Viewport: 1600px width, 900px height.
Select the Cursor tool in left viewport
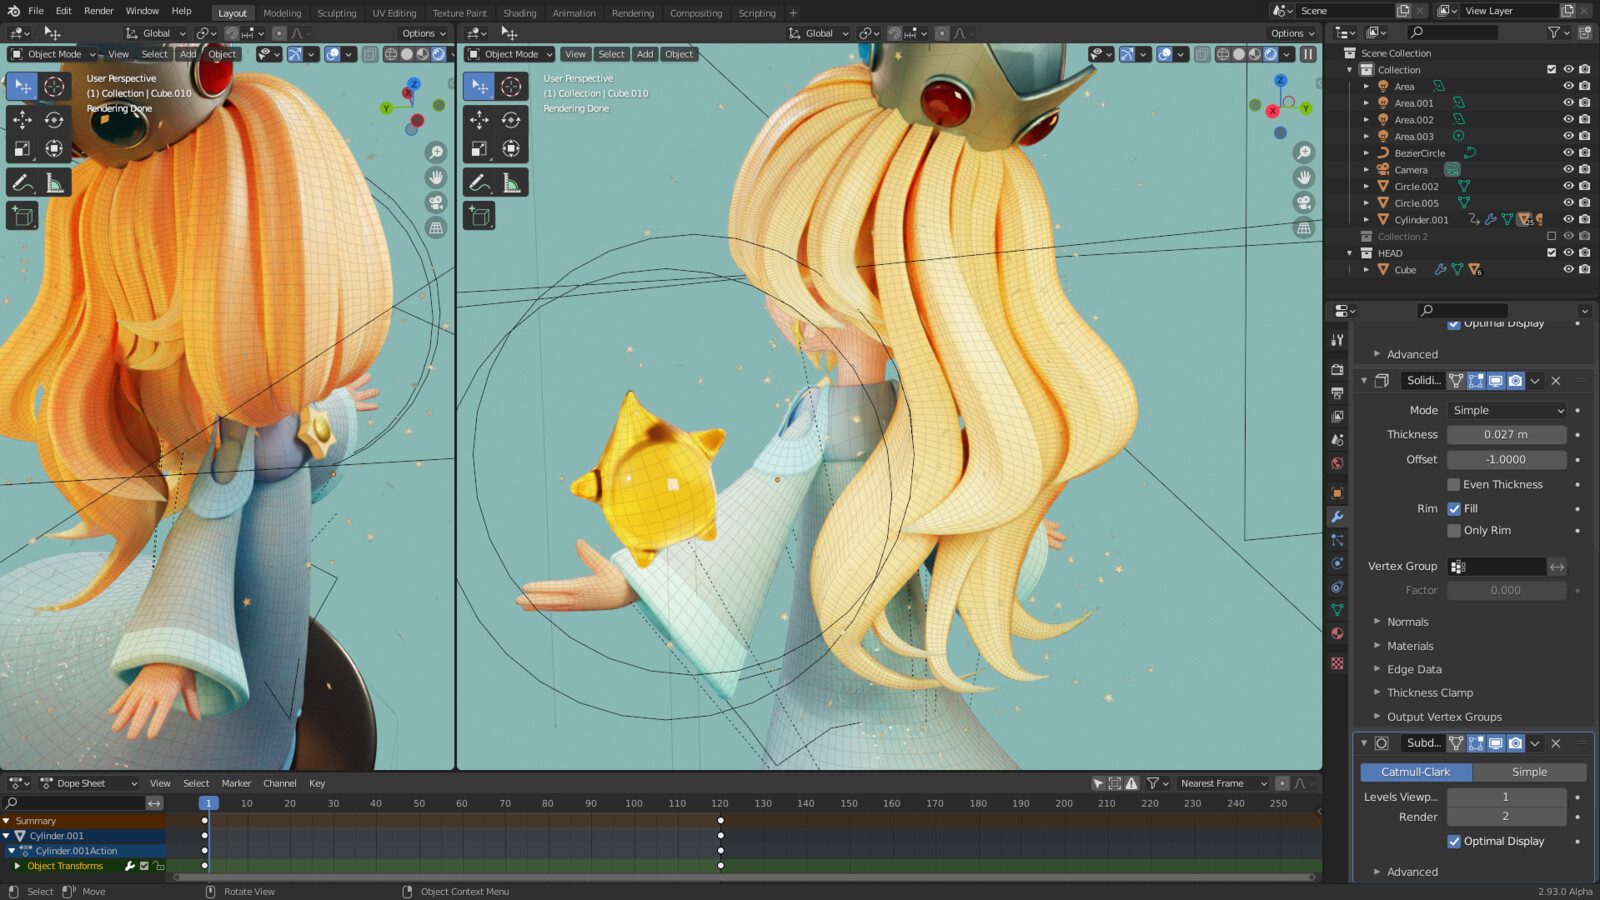pyautogui.click(x=54, y=87)
